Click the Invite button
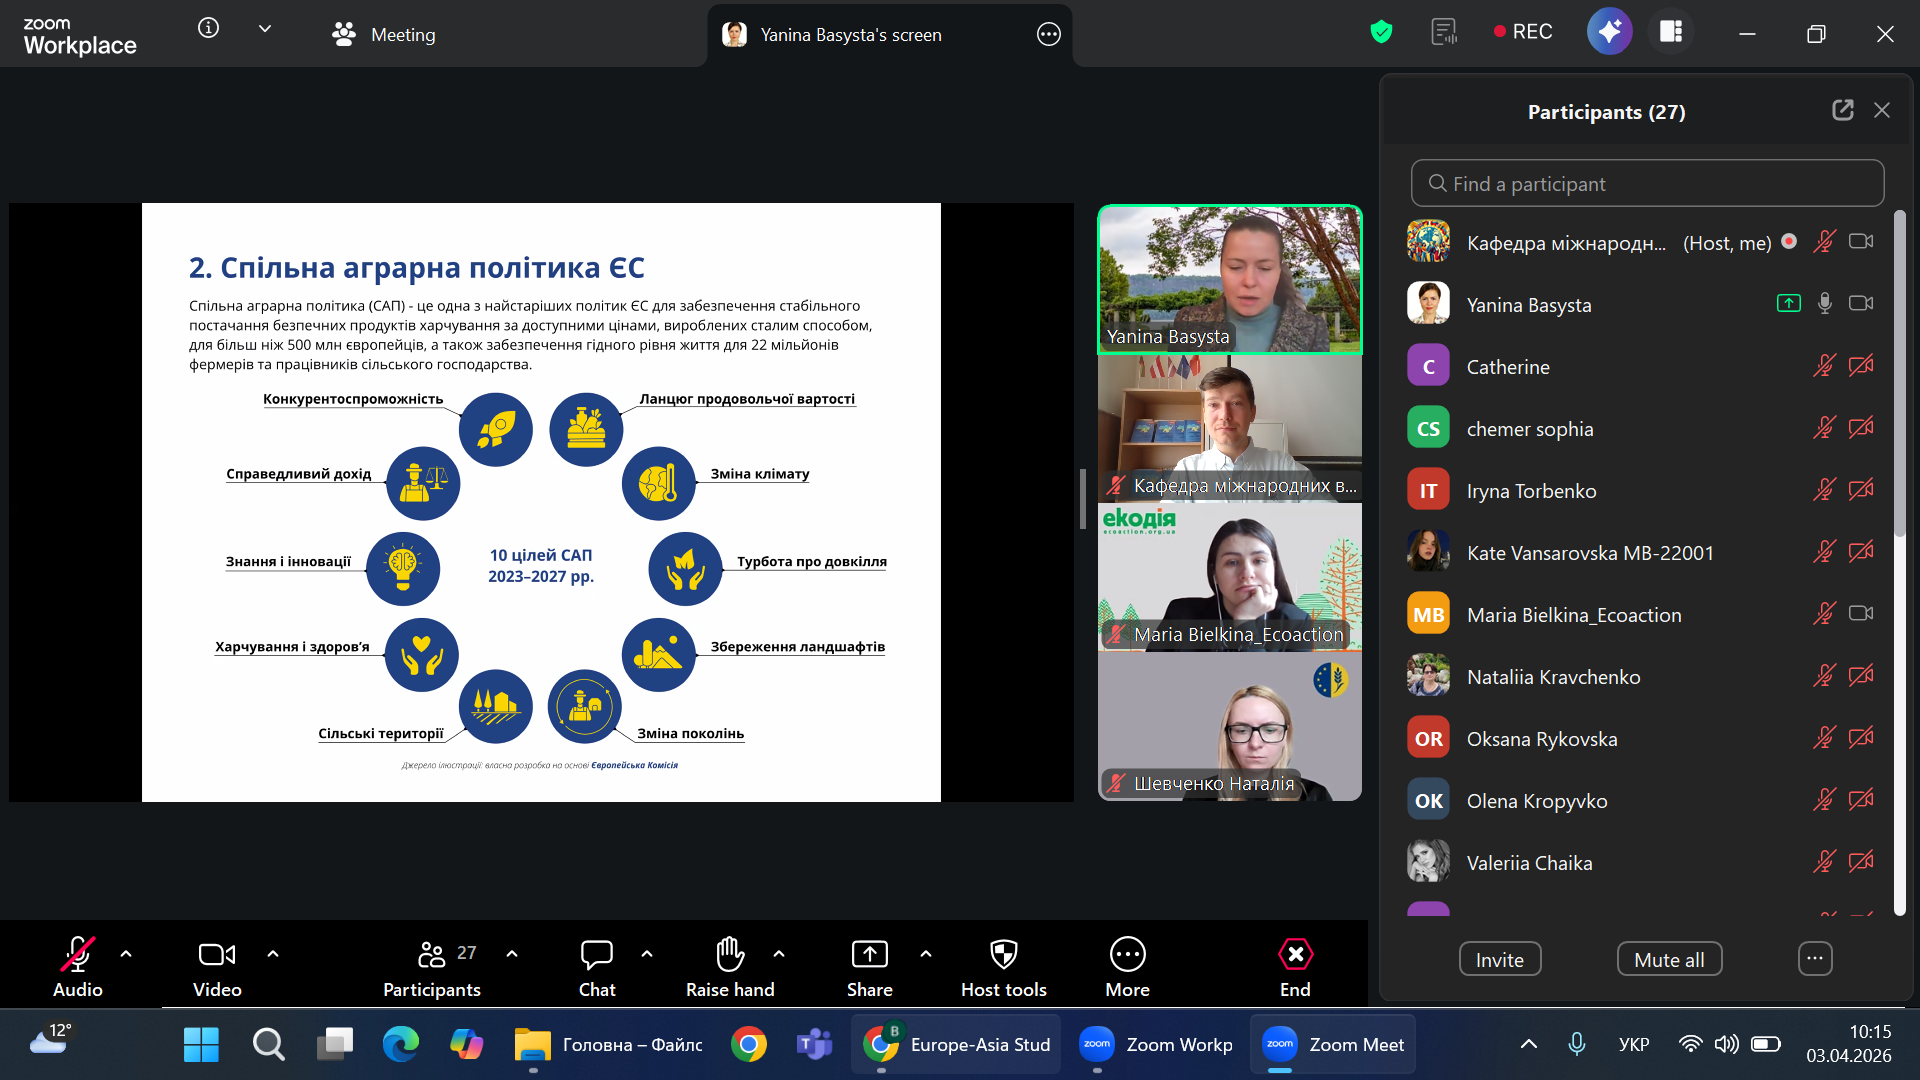Screen dimensions: 1920x1080 (x=1499, y=959)
